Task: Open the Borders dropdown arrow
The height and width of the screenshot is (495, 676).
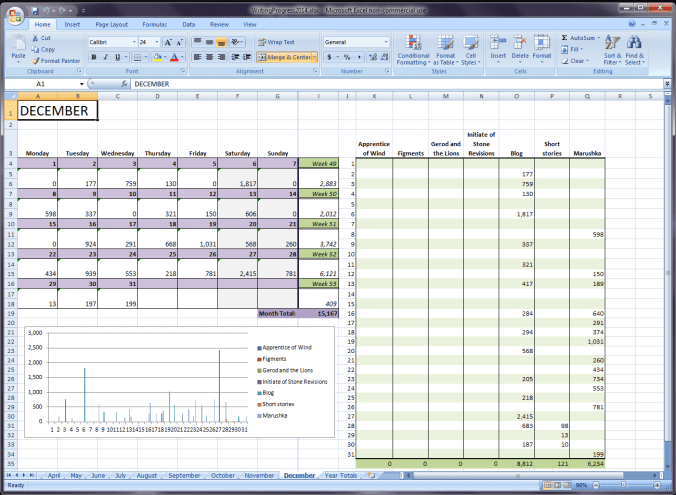Action: [x=146, y=57]
